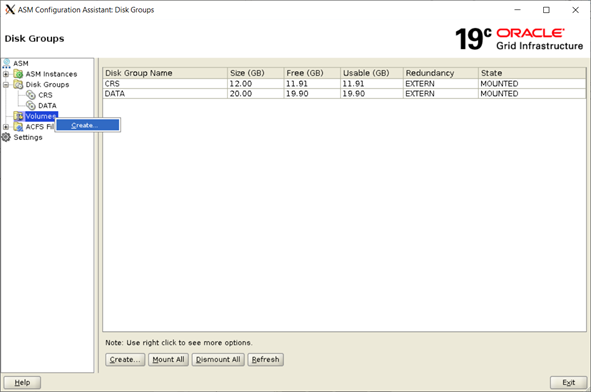The width and height of the screenshot is (591, 392).
Task: Click the ACFS File Systems folder icon
Action: [x=18, y=127]
